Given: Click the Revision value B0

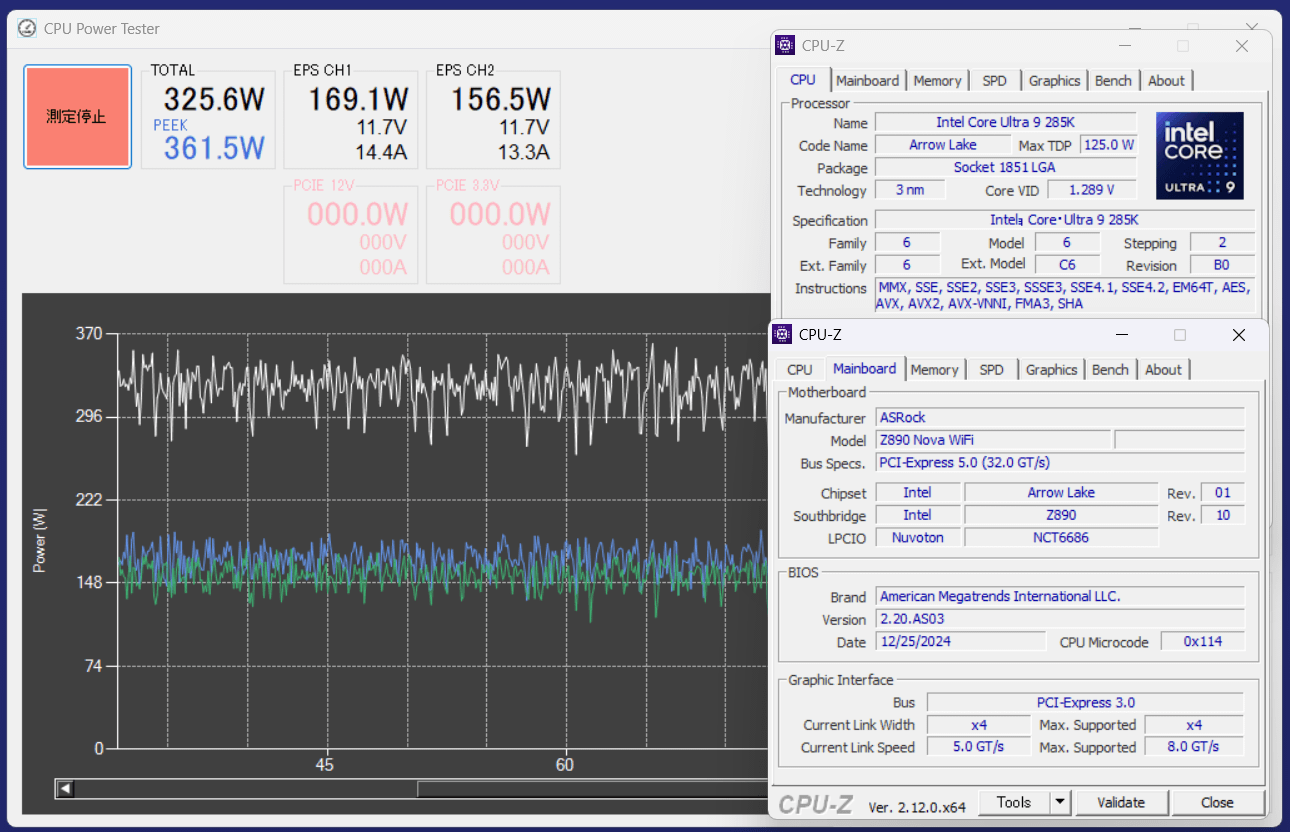Looking at the screenshot, I should (x=1222, y=266).
